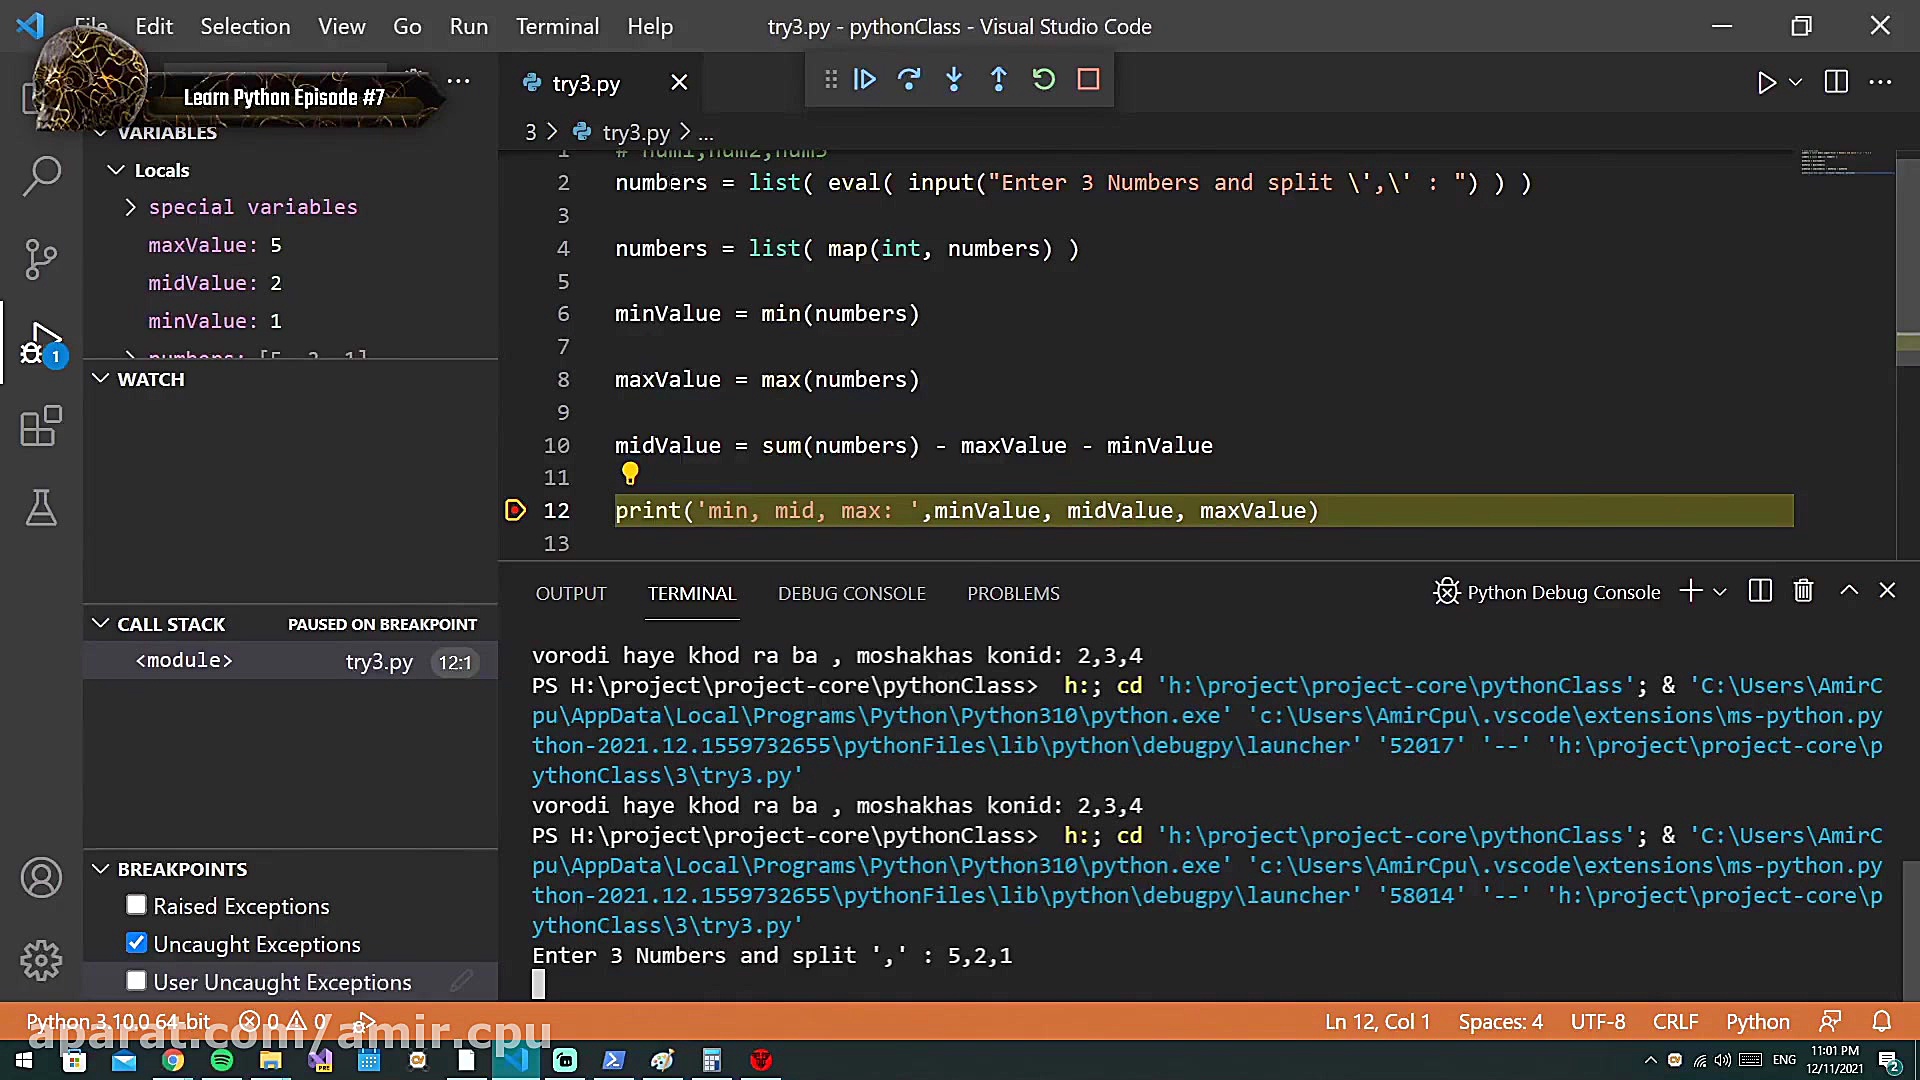Click the Step Into arrow icon
The height and width of the screenshot is (1080, 1920).
tap(954, 80)
